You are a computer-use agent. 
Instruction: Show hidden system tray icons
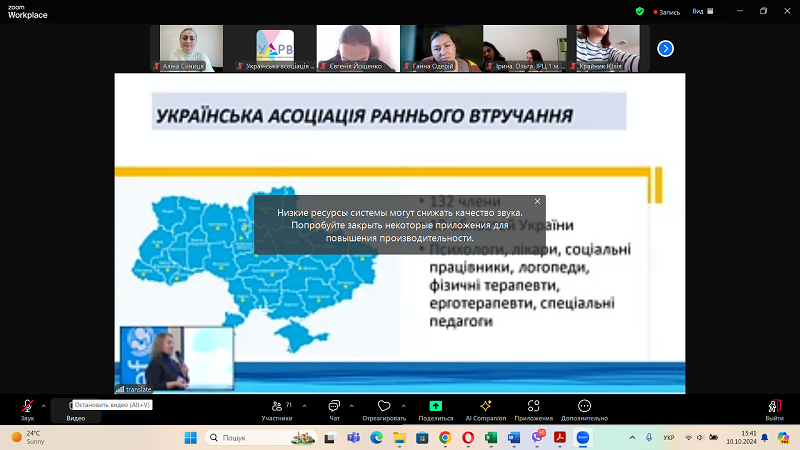[632, 438]
